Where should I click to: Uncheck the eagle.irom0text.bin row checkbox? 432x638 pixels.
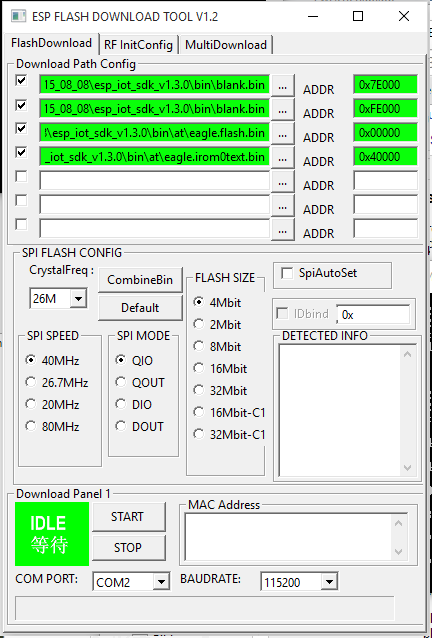[x=21, y=152]
